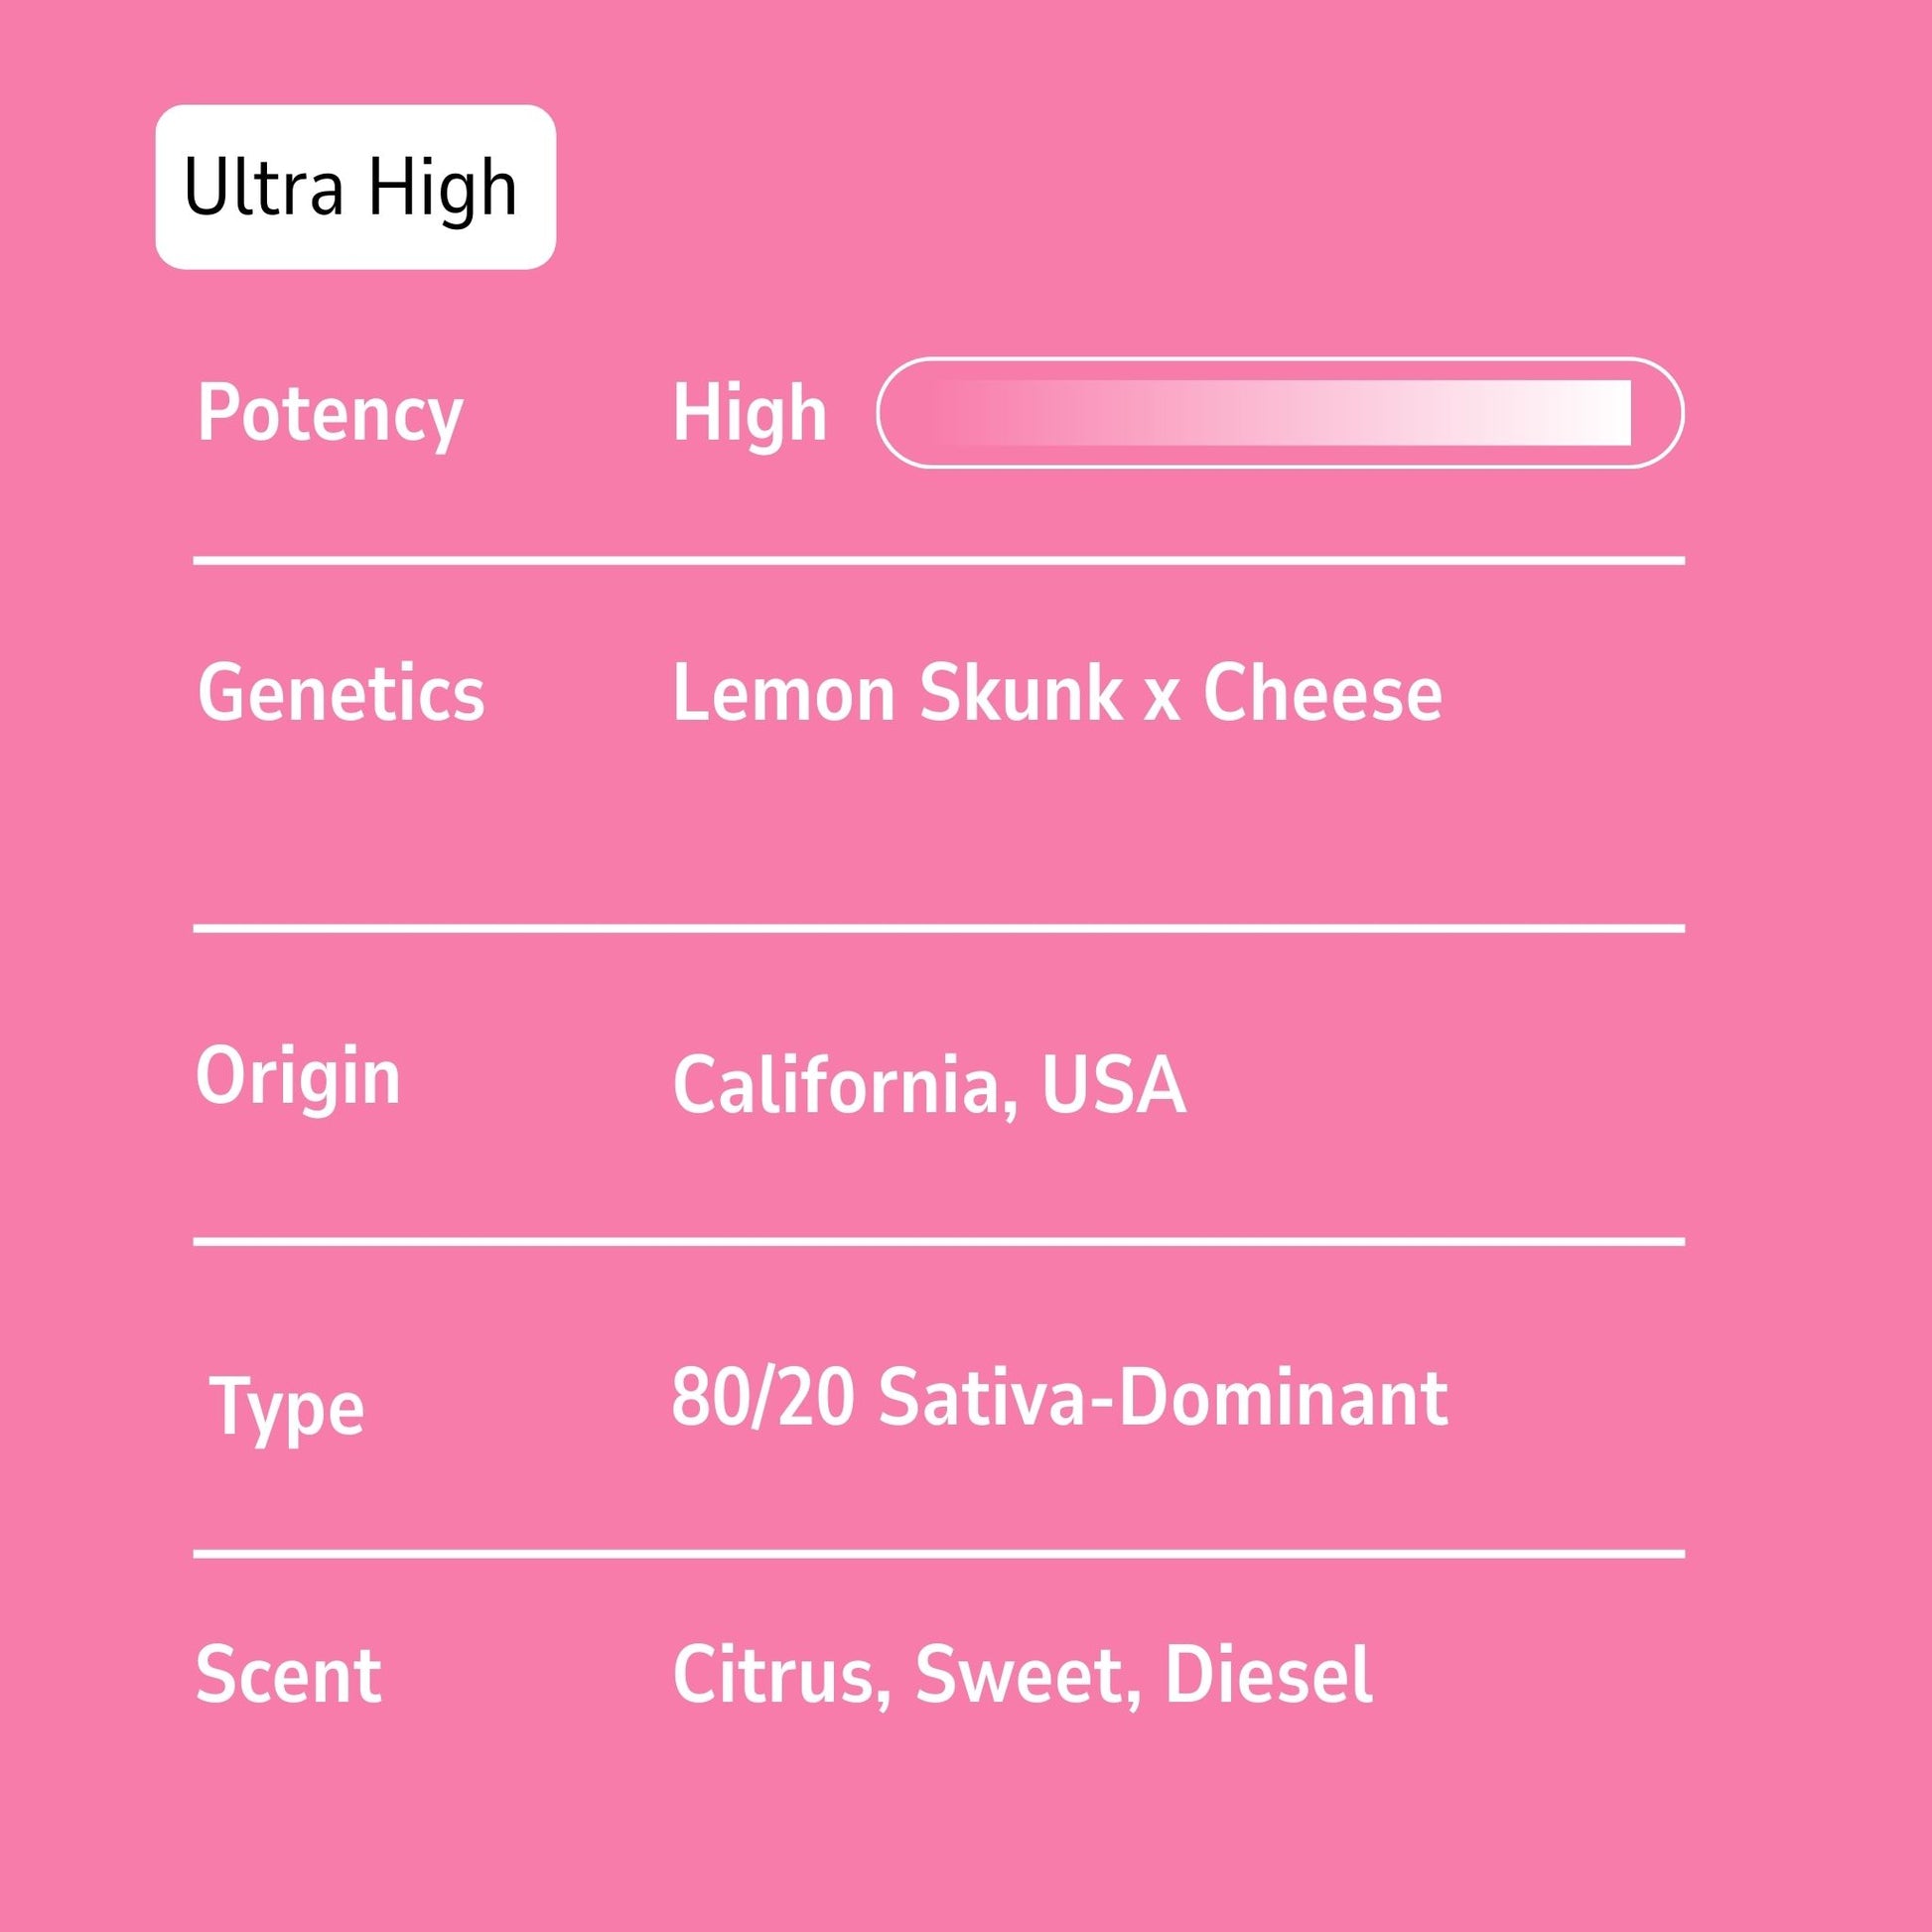Click the Genetics row label
This screenshot has width=1932, height=1932.
pyautogui.click(x=341, y=693)
